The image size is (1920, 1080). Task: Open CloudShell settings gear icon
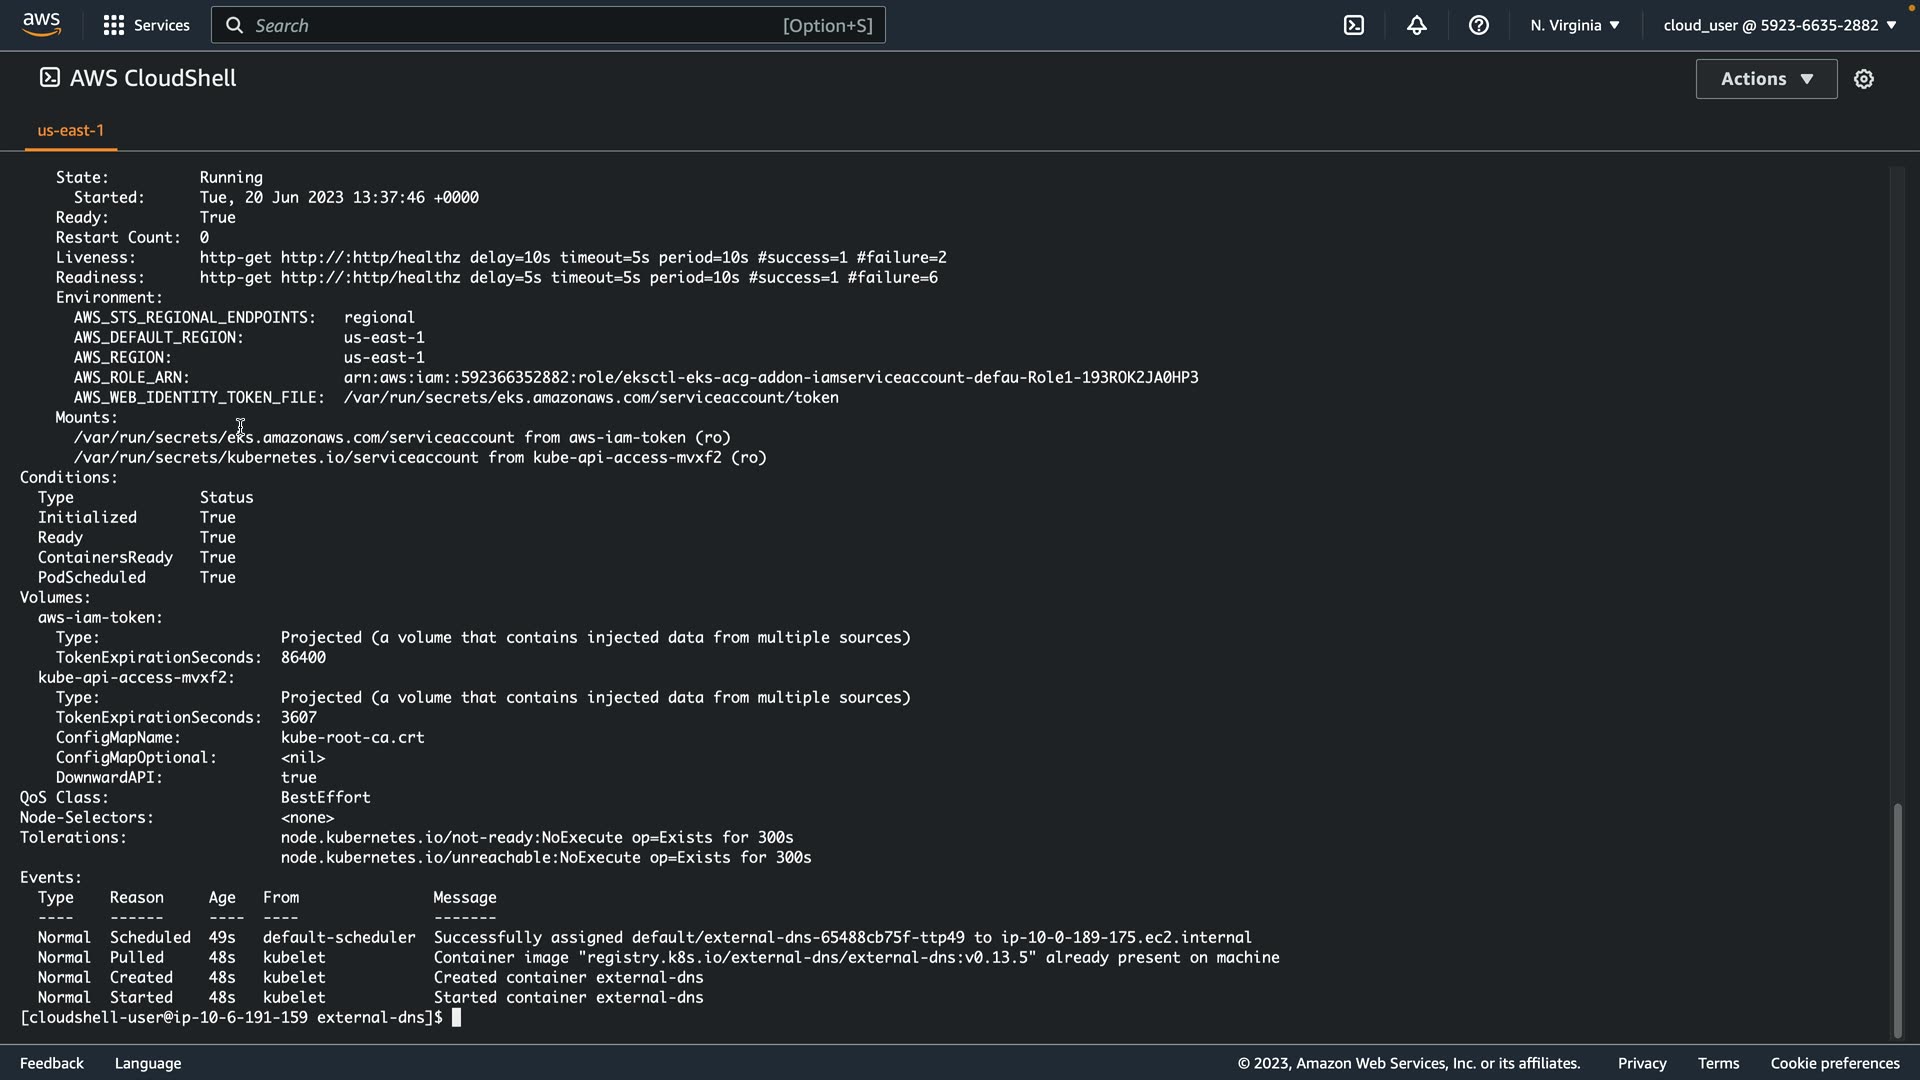click(1864, 79)
